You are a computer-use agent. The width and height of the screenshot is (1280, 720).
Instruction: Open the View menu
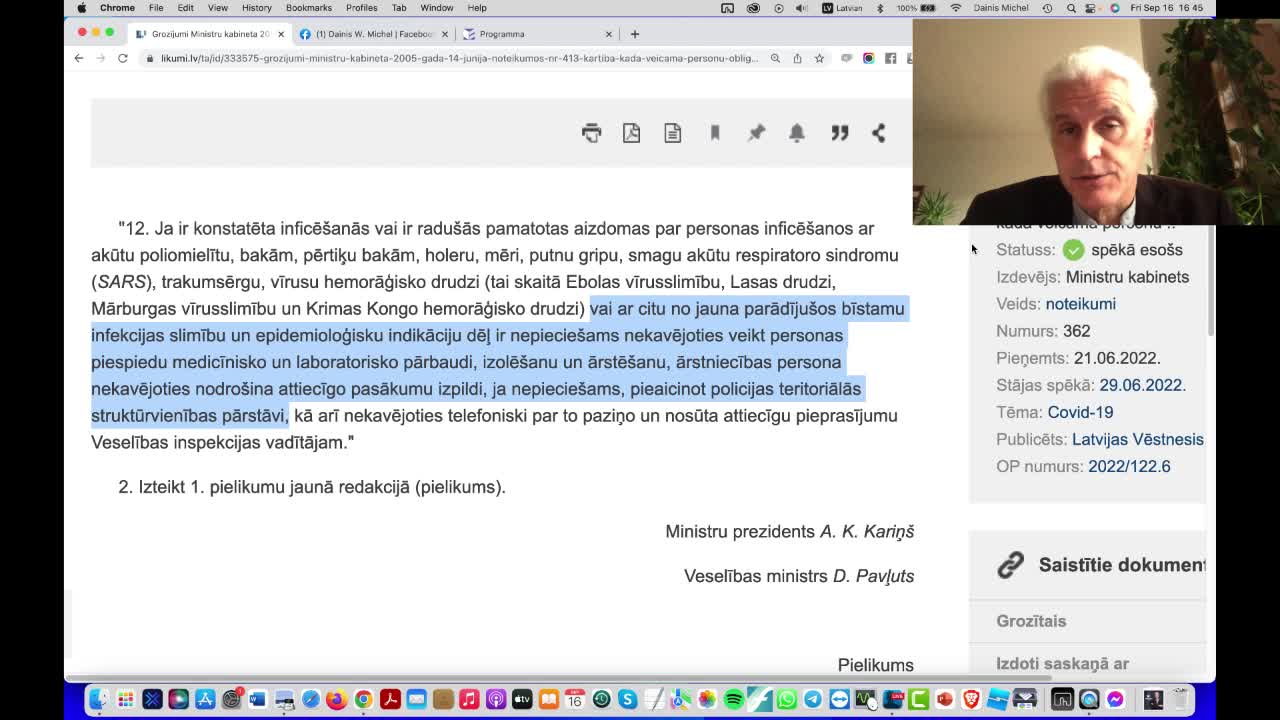pos(217,8)
